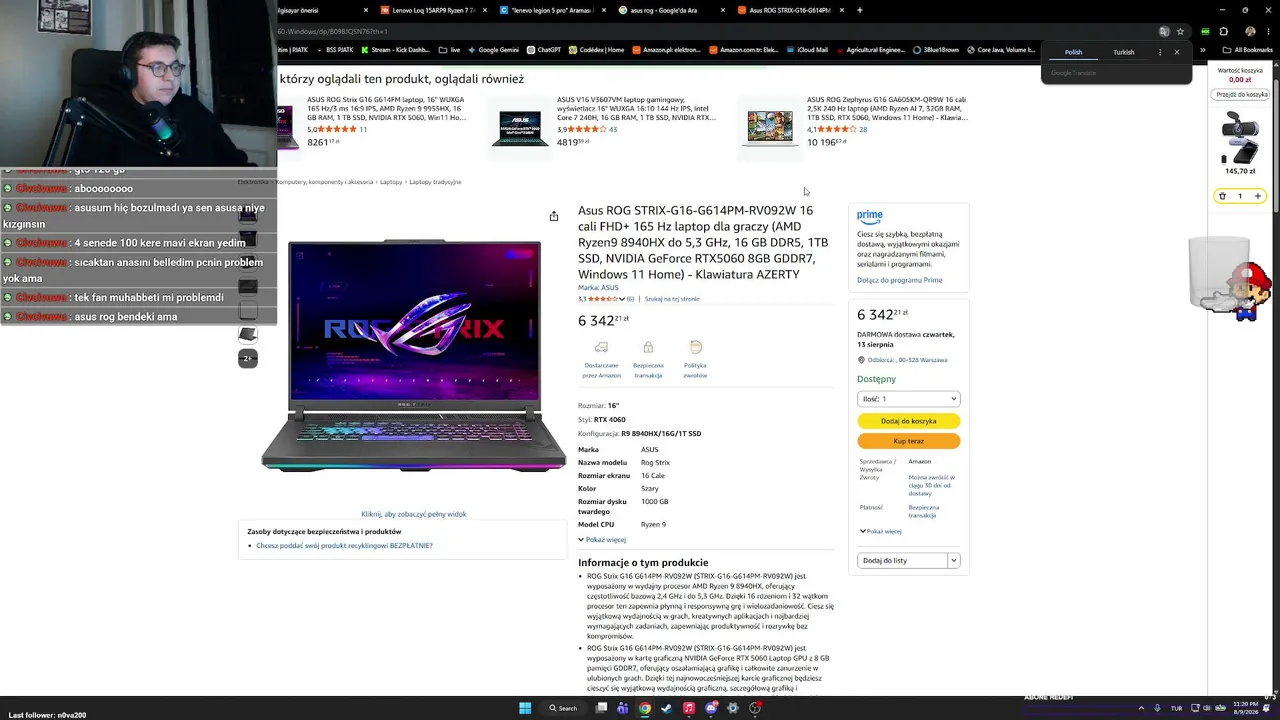Open the settings gear app on taskbar
Viewport: 1280px width, 720px height.
click(733, 708)
